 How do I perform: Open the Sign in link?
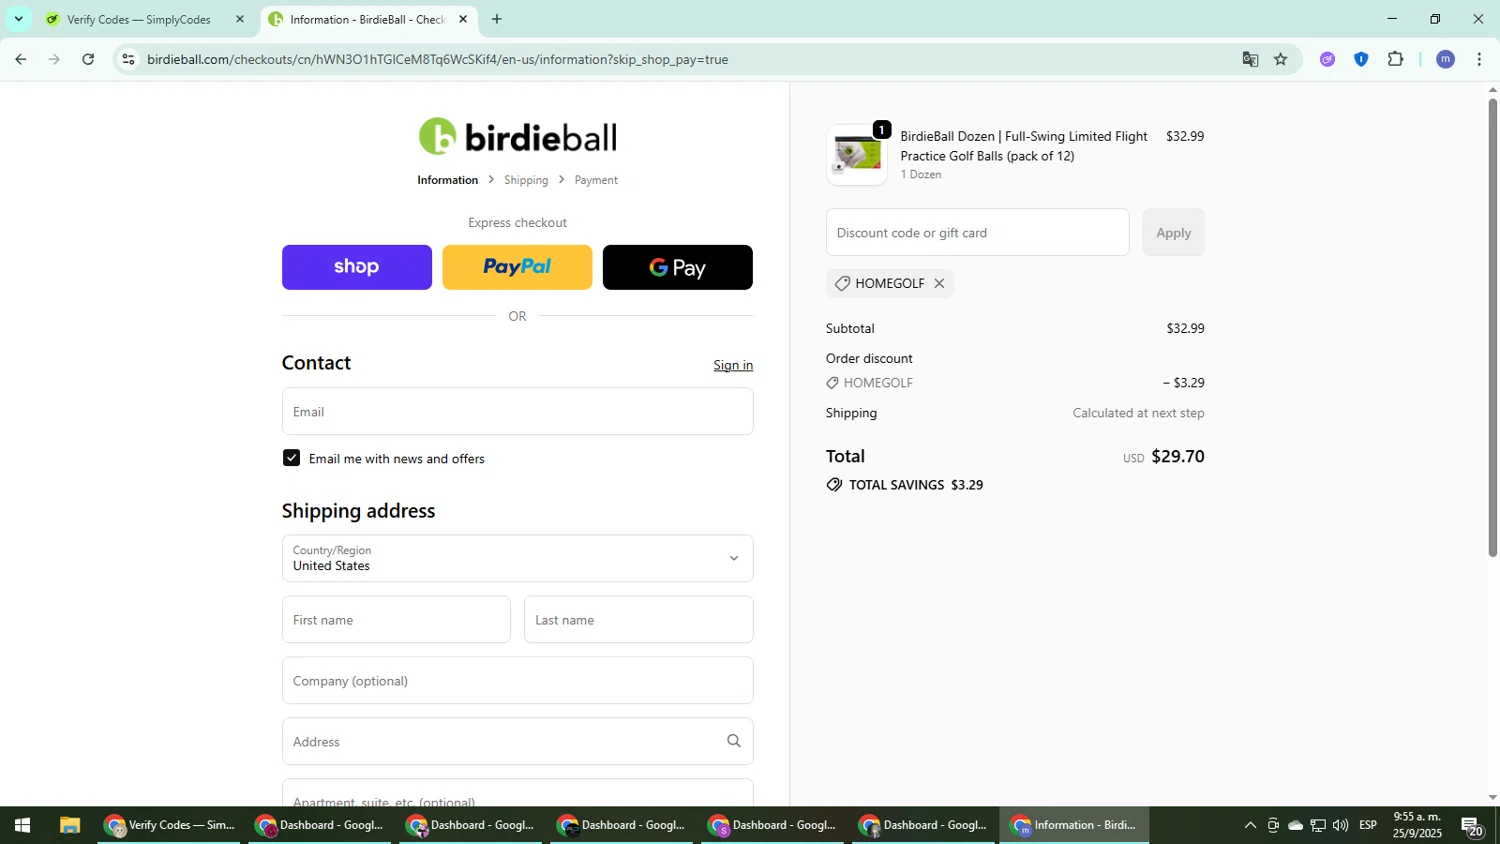[733, 365]
